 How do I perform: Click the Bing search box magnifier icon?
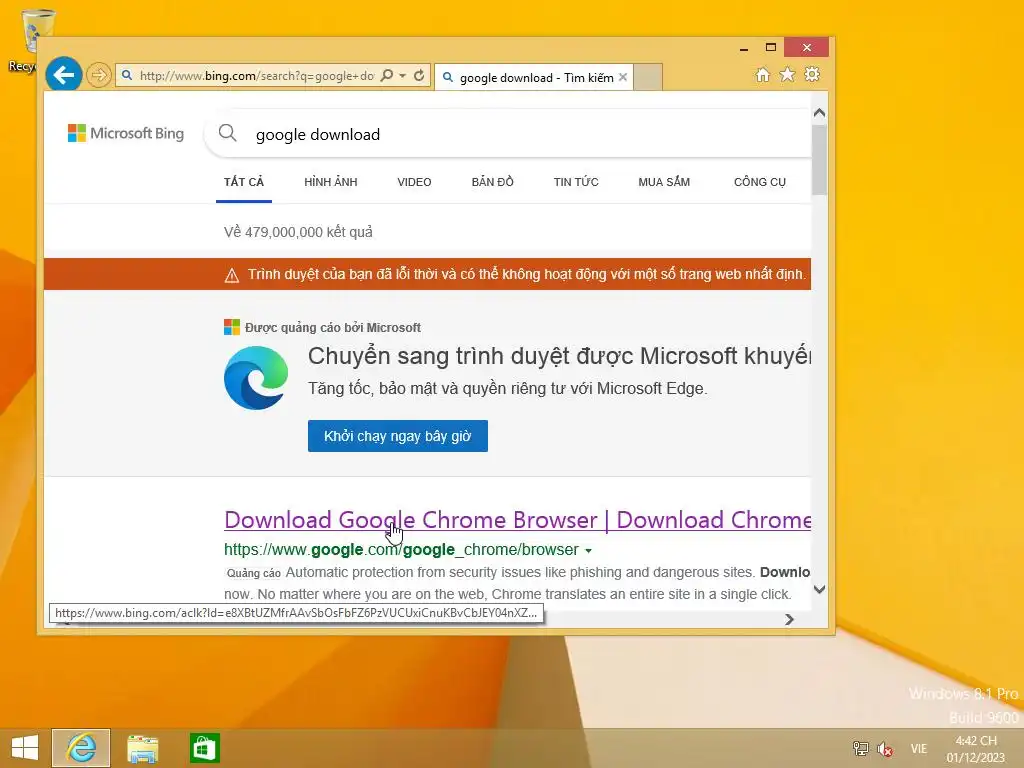tap(227, 133)
